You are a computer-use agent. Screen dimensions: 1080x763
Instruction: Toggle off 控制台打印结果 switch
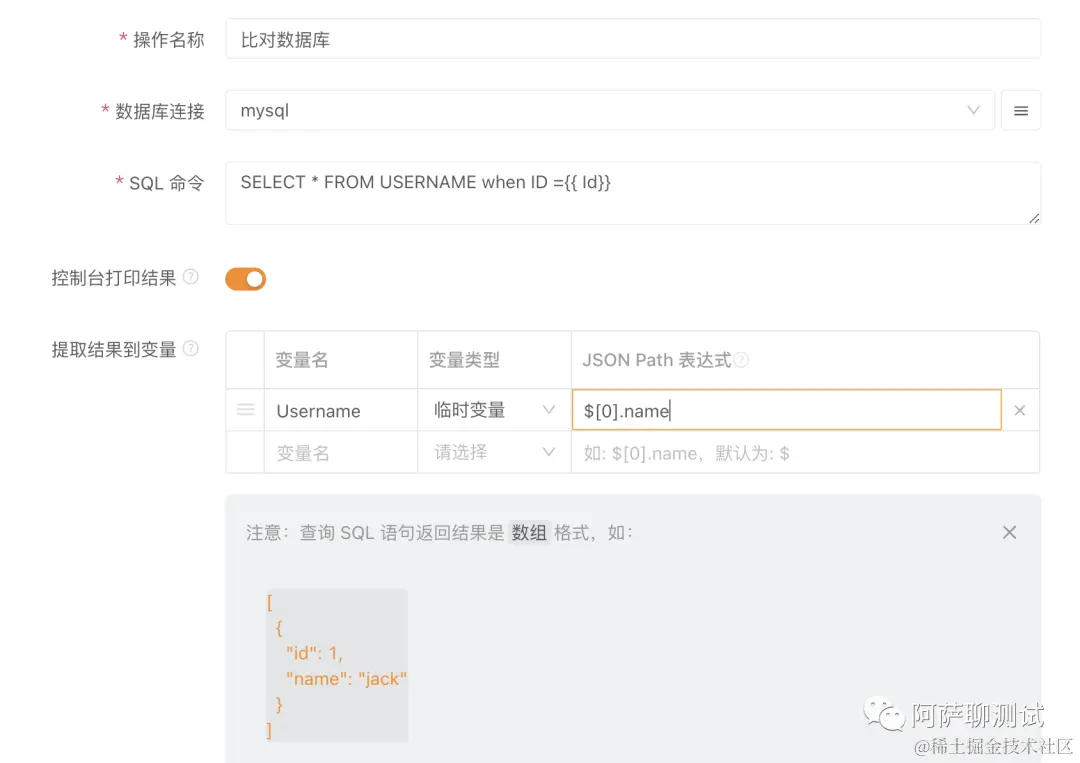click(245, 279)
